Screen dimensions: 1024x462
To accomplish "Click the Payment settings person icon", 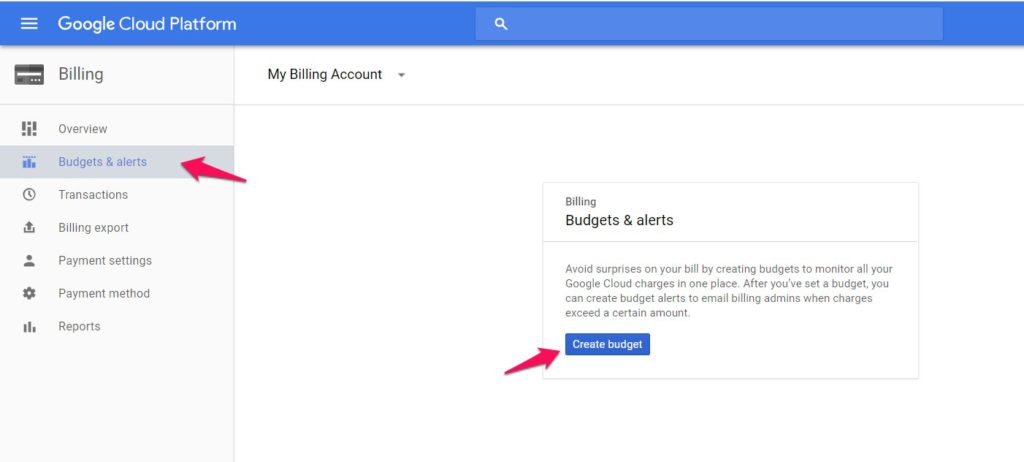I will 29,261.
